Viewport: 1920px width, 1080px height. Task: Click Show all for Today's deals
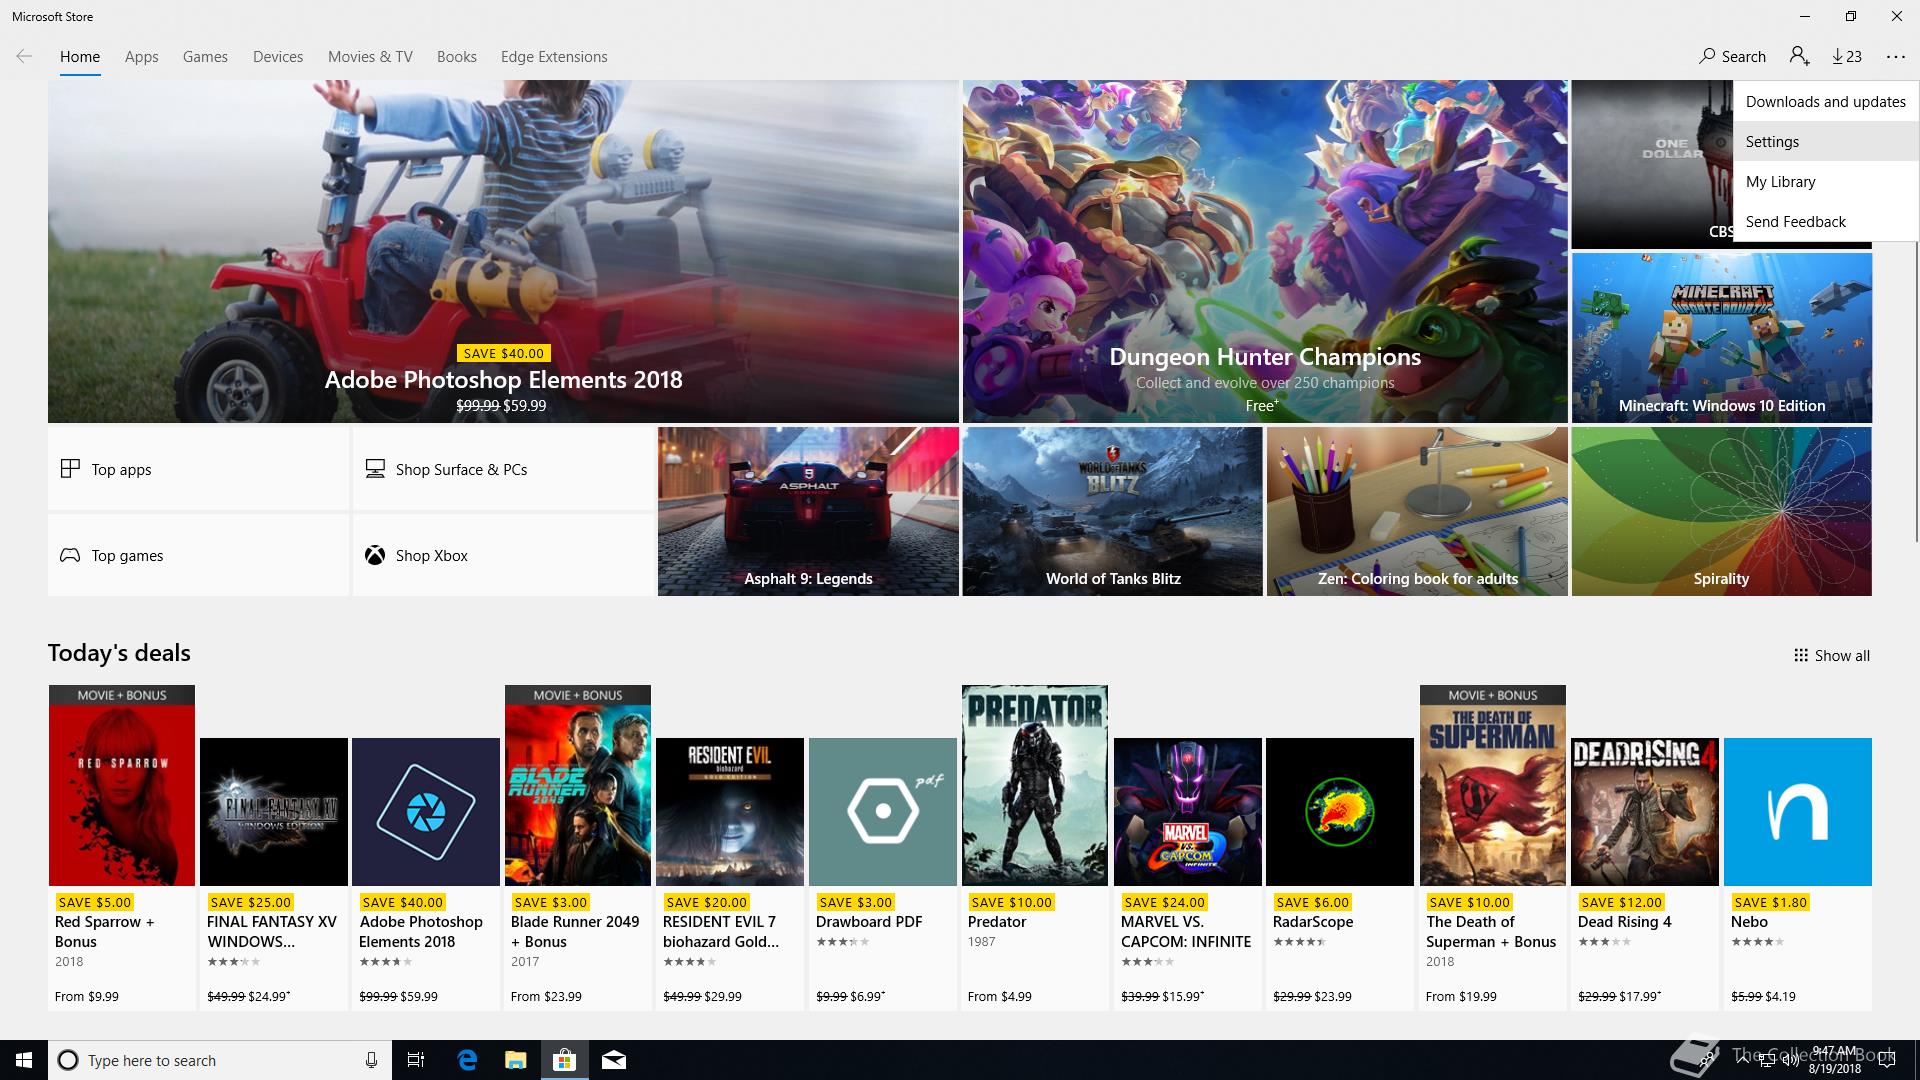[1831, 655]
